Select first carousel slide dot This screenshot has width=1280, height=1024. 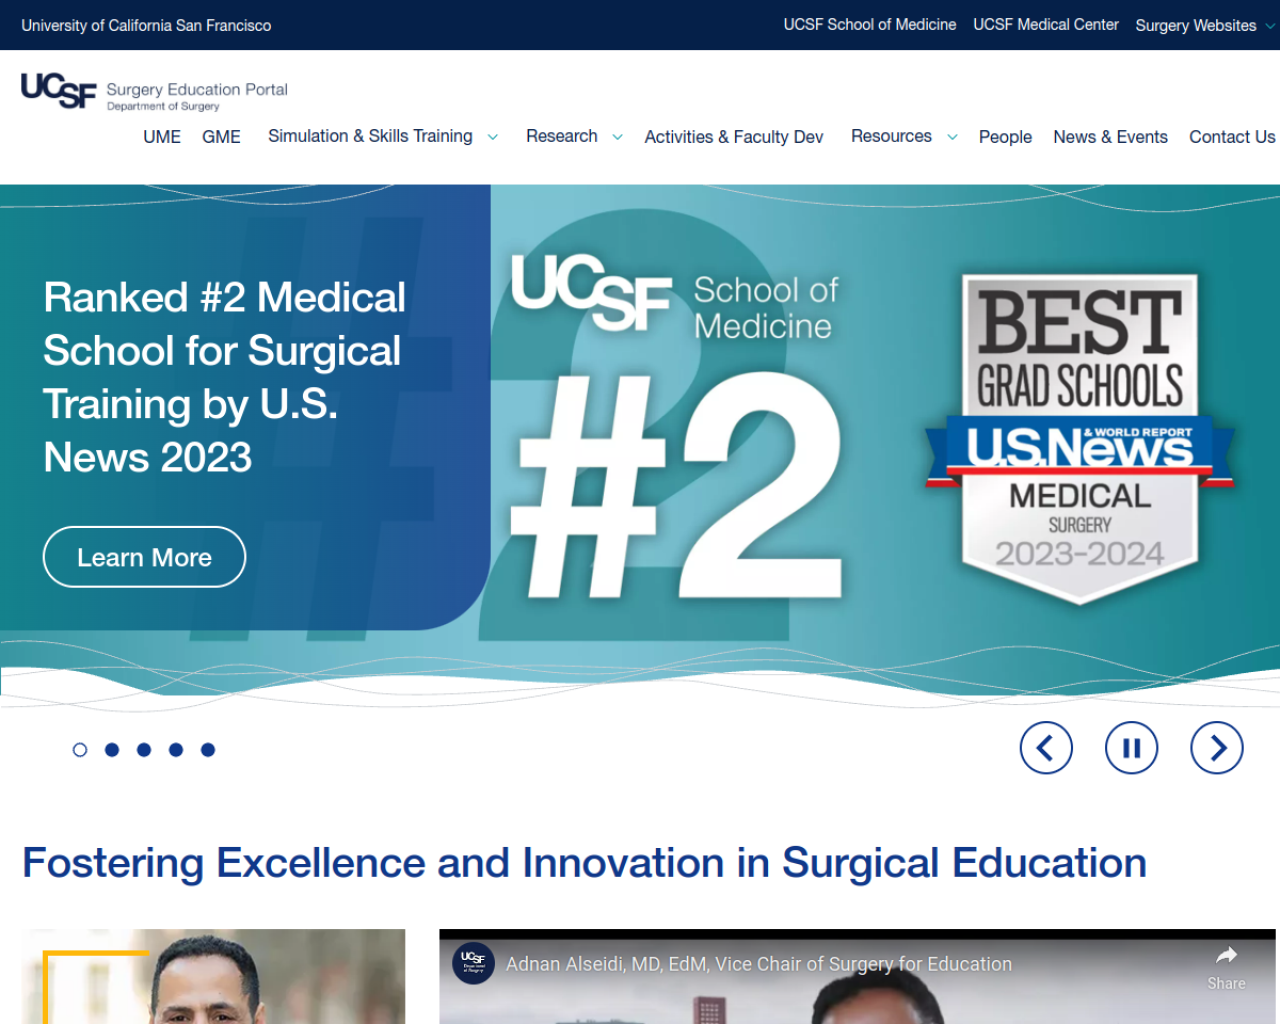coord(80,750)
